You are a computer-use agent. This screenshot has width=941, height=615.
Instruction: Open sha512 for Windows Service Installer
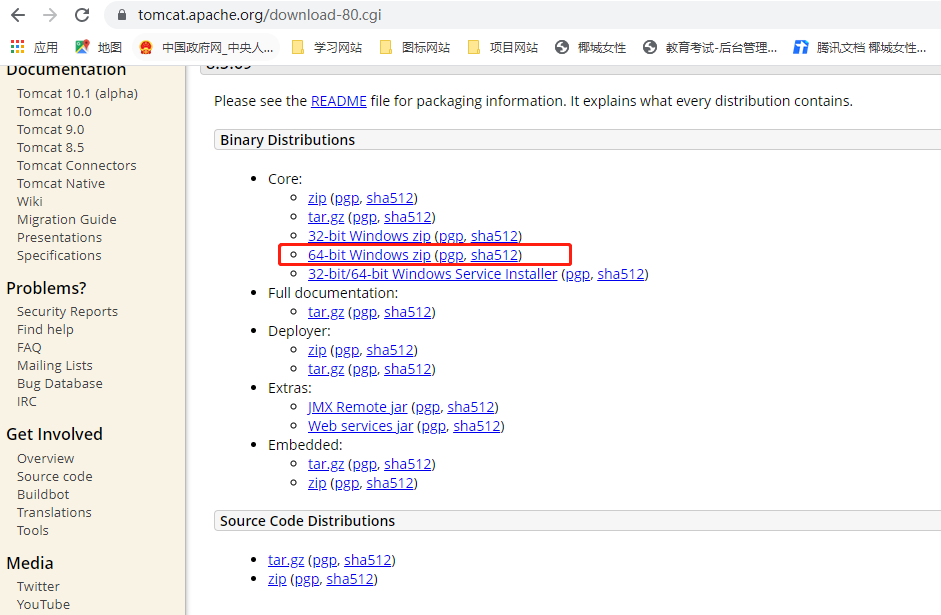tap(621, 274)
